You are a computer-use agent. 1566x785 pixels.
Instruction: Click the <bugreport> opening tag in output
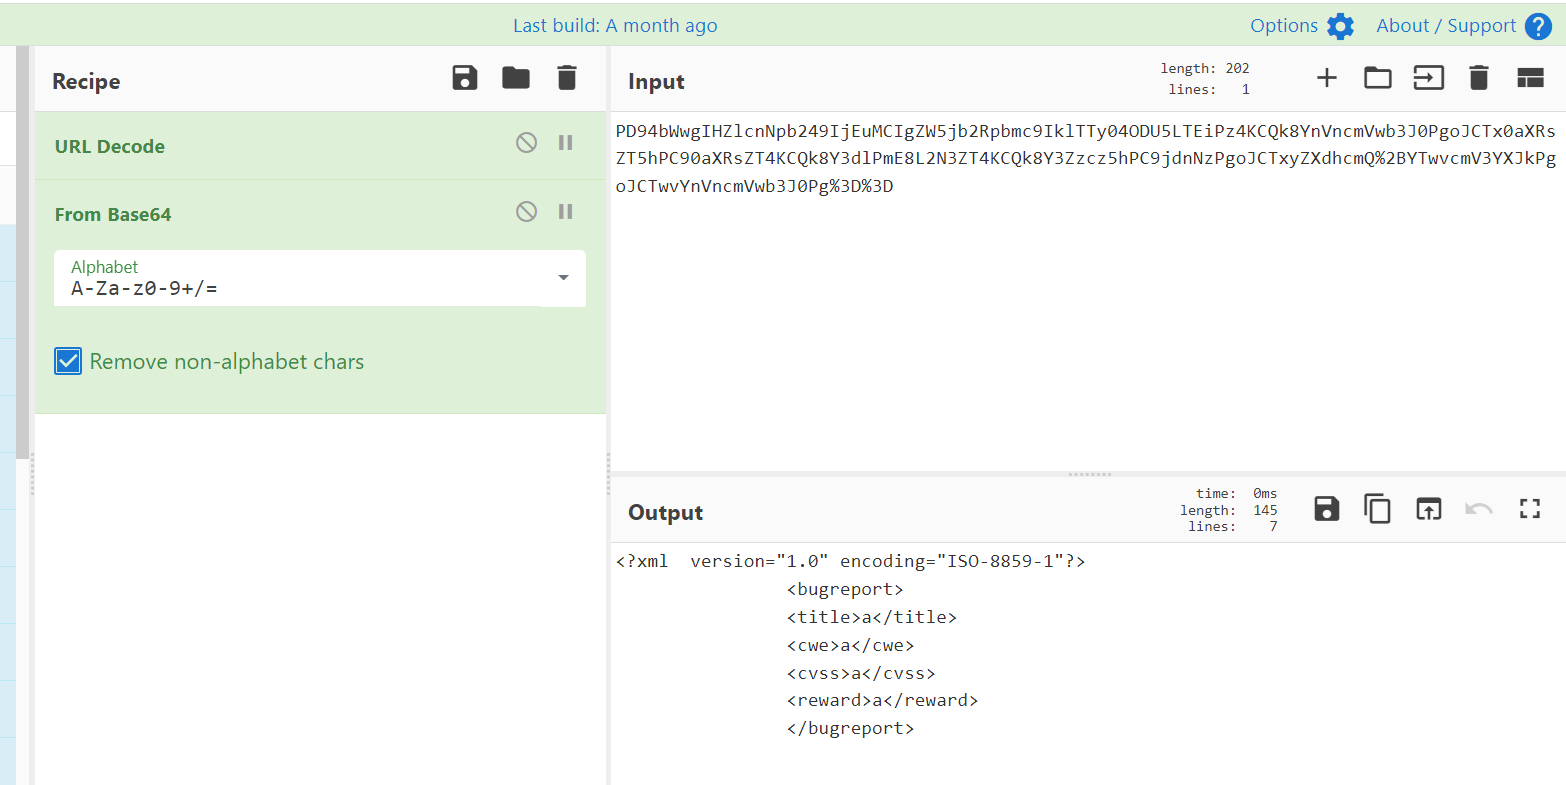(845, 590)
